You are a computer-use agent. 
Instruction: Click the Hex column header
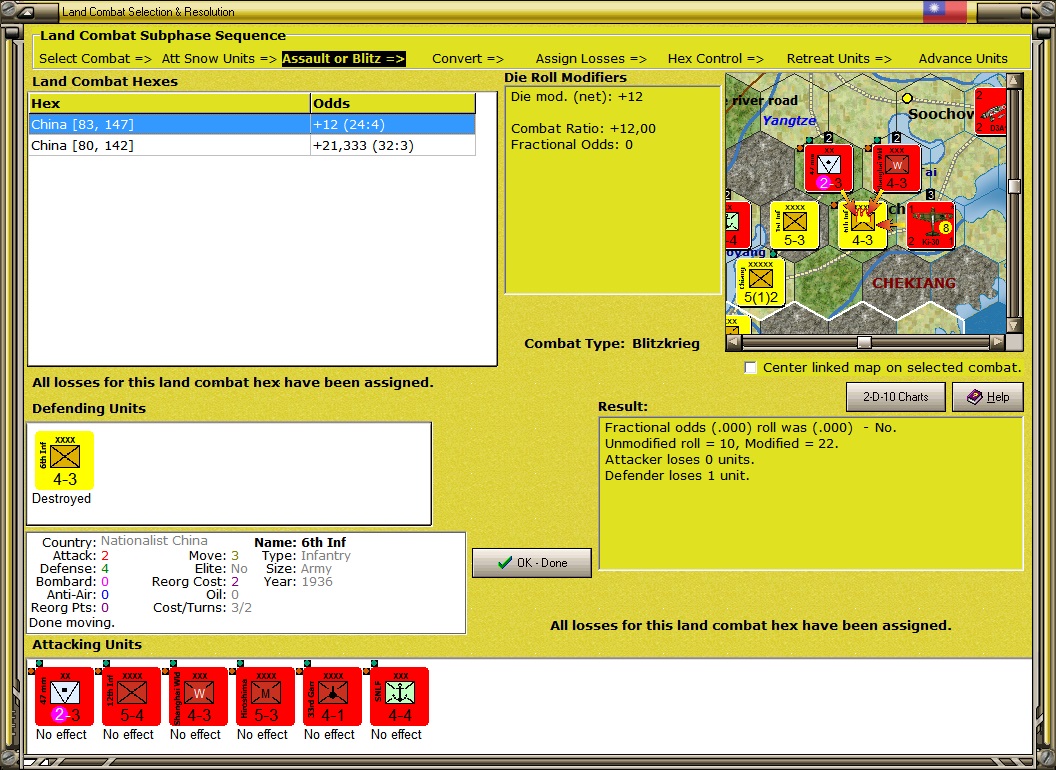[169, 103]
